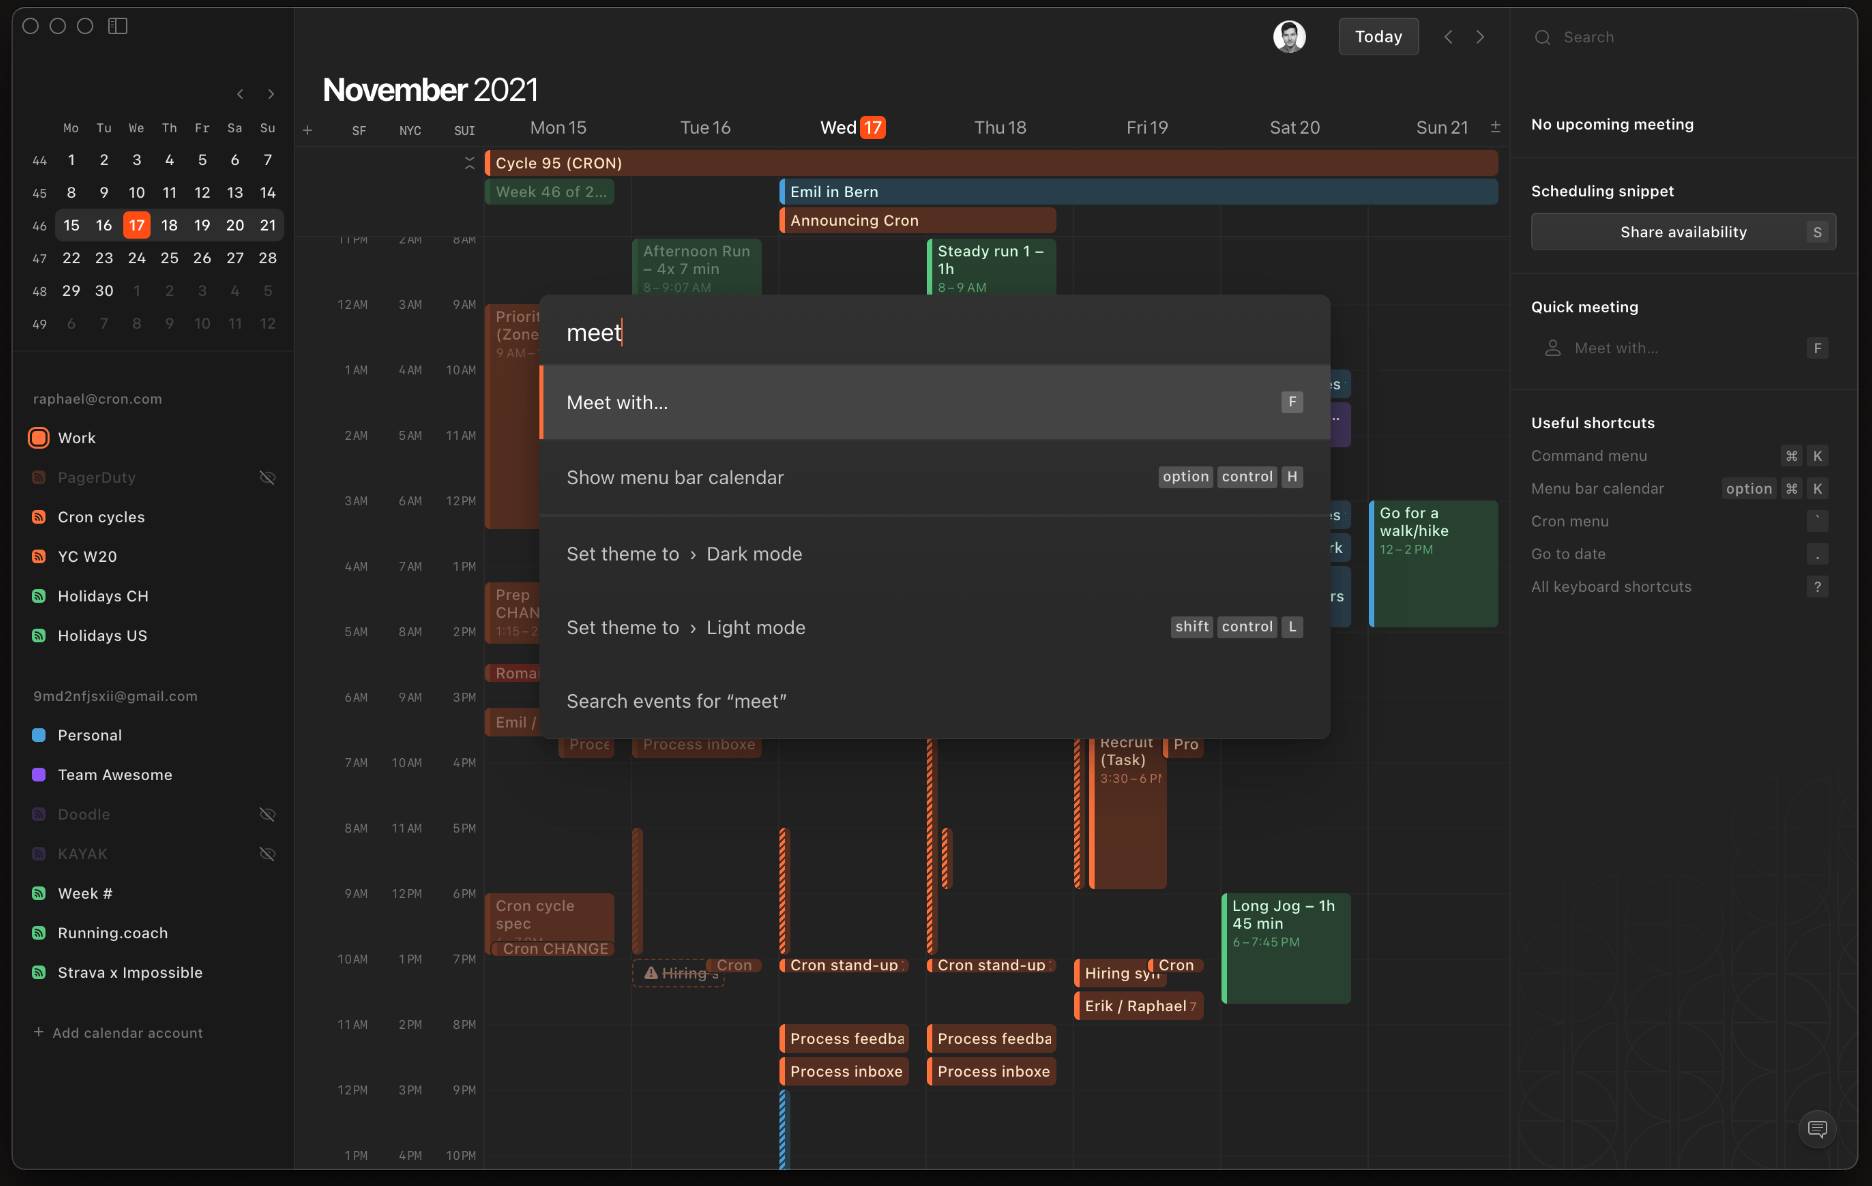Viewport: 1872px width, 1186px height.
Task: Open the user profile avatar
Action: [x=1289, y=37]
